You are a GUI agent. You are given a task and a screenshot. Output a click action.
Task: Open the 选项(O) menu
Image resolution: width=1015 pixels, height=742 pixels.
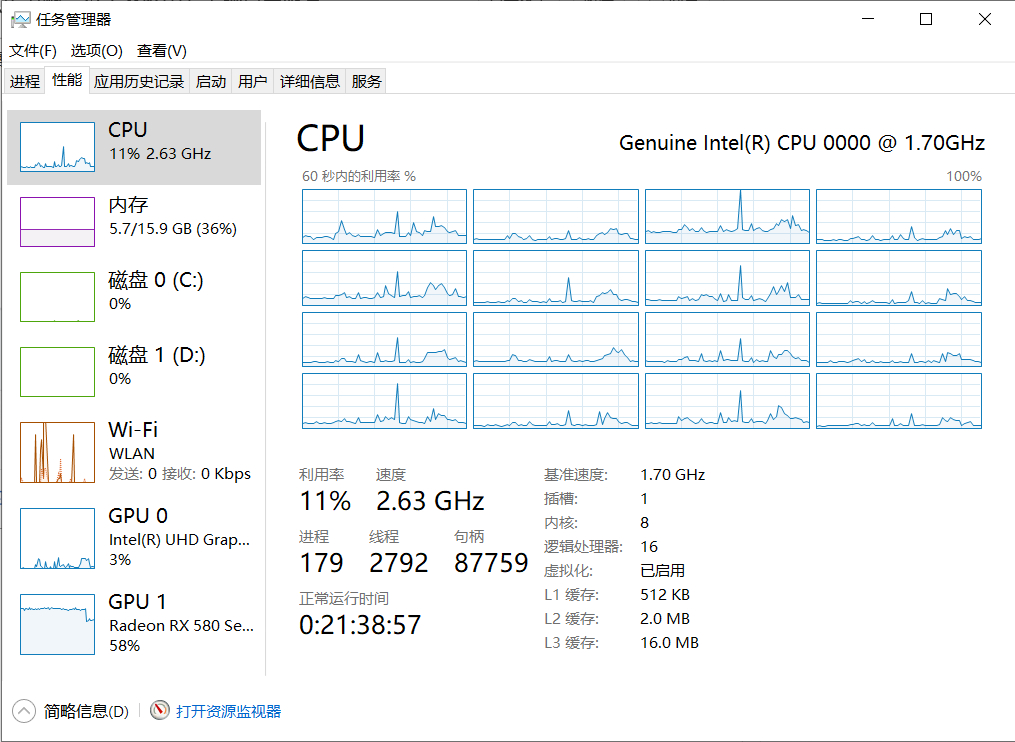[96, 51]
